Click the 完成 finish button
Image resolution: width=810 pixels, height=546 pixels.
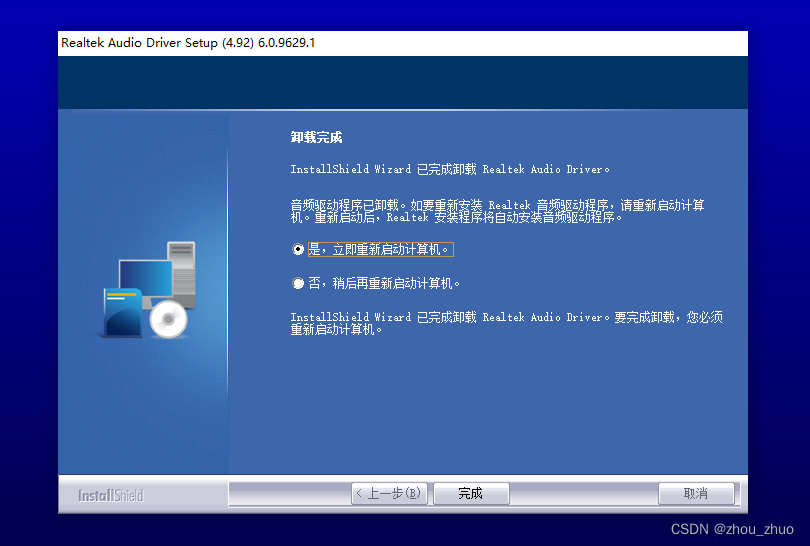click(471, 493)
